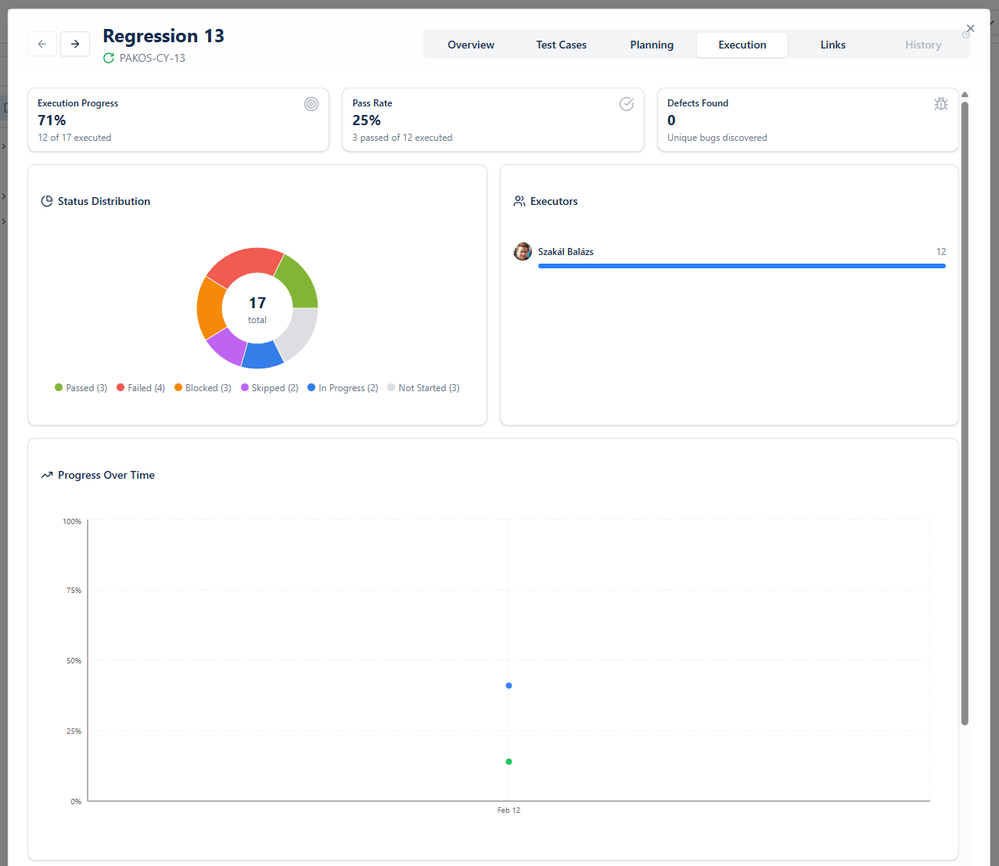Viewport: 999px width, 866px height.
Task: Click the pie chart icon beside Status Distribution
Action: (x=47, y=201)
